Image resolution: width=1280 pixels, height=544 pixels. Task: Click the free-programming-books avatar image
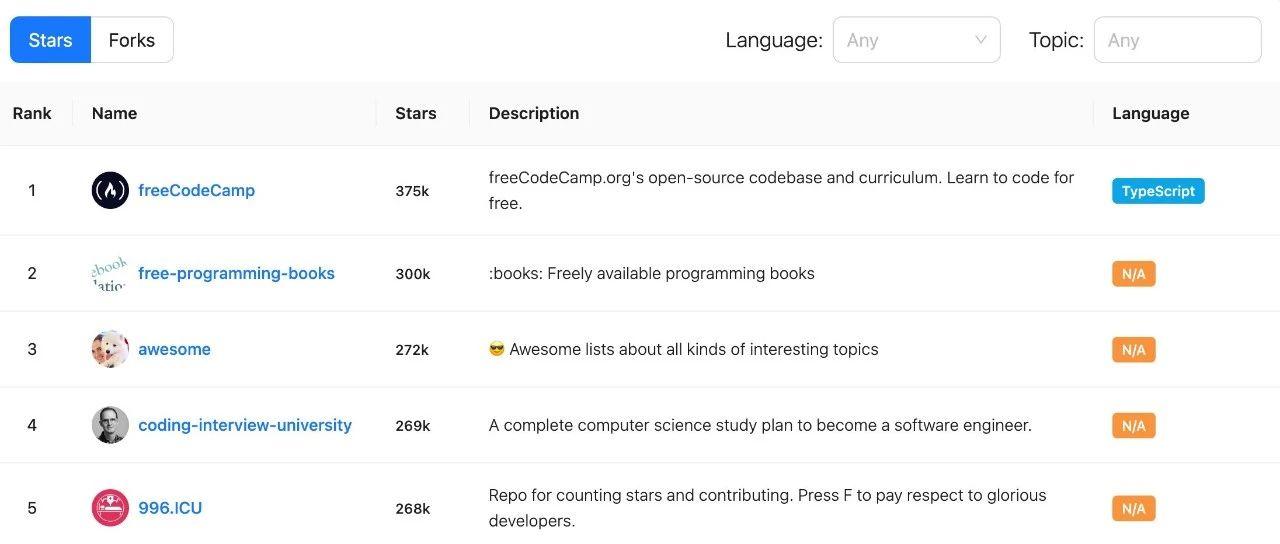click(110, 273)
